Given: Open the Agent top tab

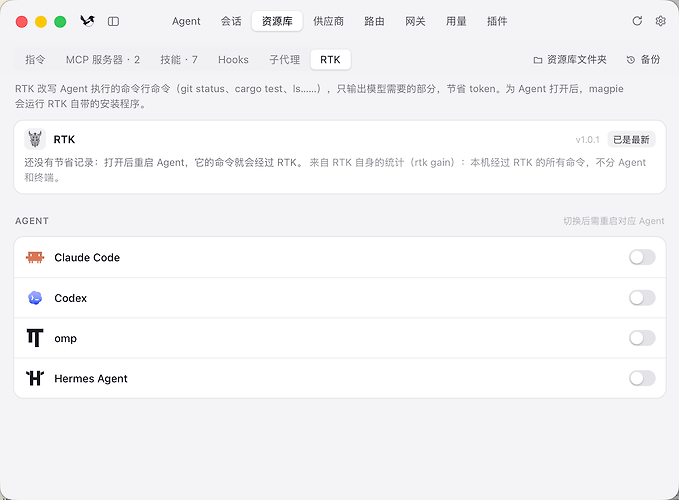Looking at the screenshot, I should 186,21.
